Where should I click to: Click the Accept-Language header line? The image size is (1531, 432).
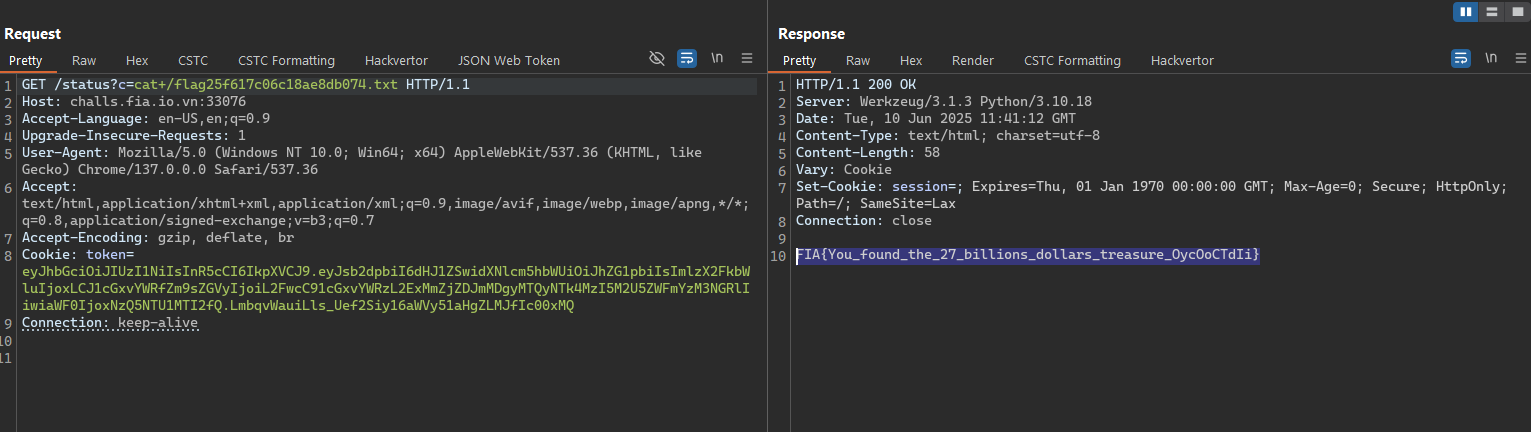coord(146,119)
